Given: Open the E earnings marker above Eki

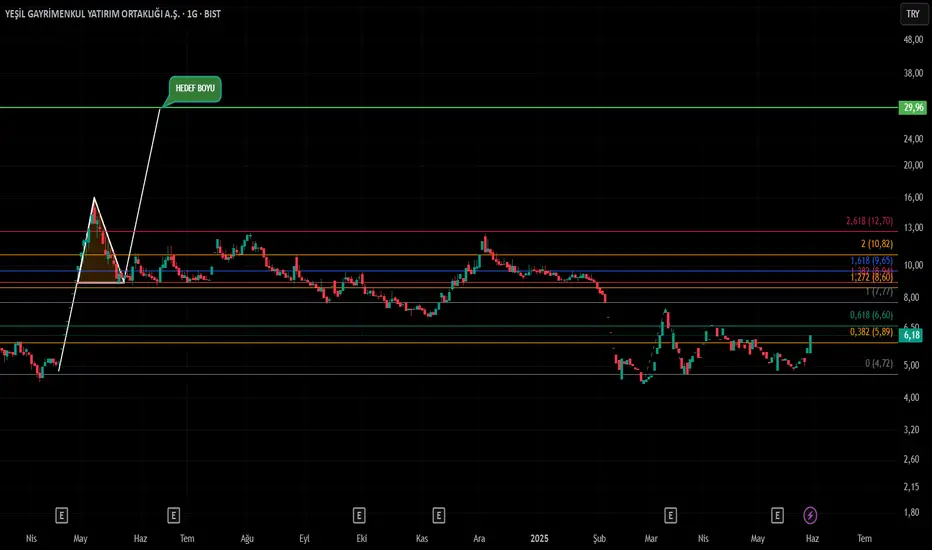Looking at the screenshot, I should point(358,516).
